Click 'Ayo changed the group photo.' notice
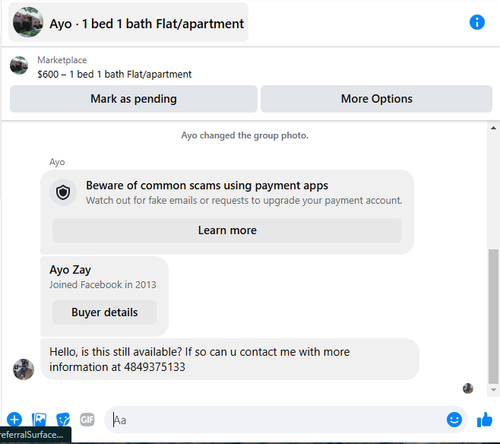 (x=245, y=135)
